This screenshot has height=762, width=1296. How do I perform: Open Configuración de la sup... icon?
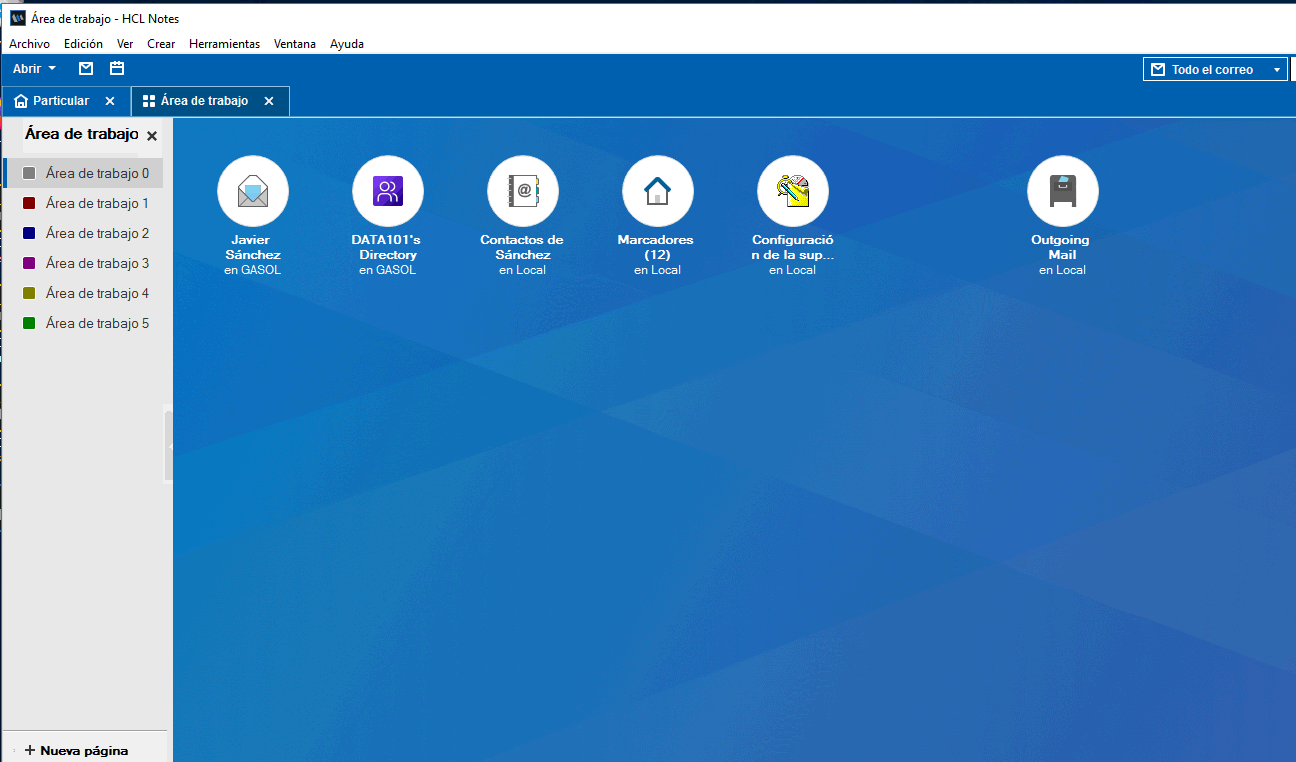(x=793, y=191)
